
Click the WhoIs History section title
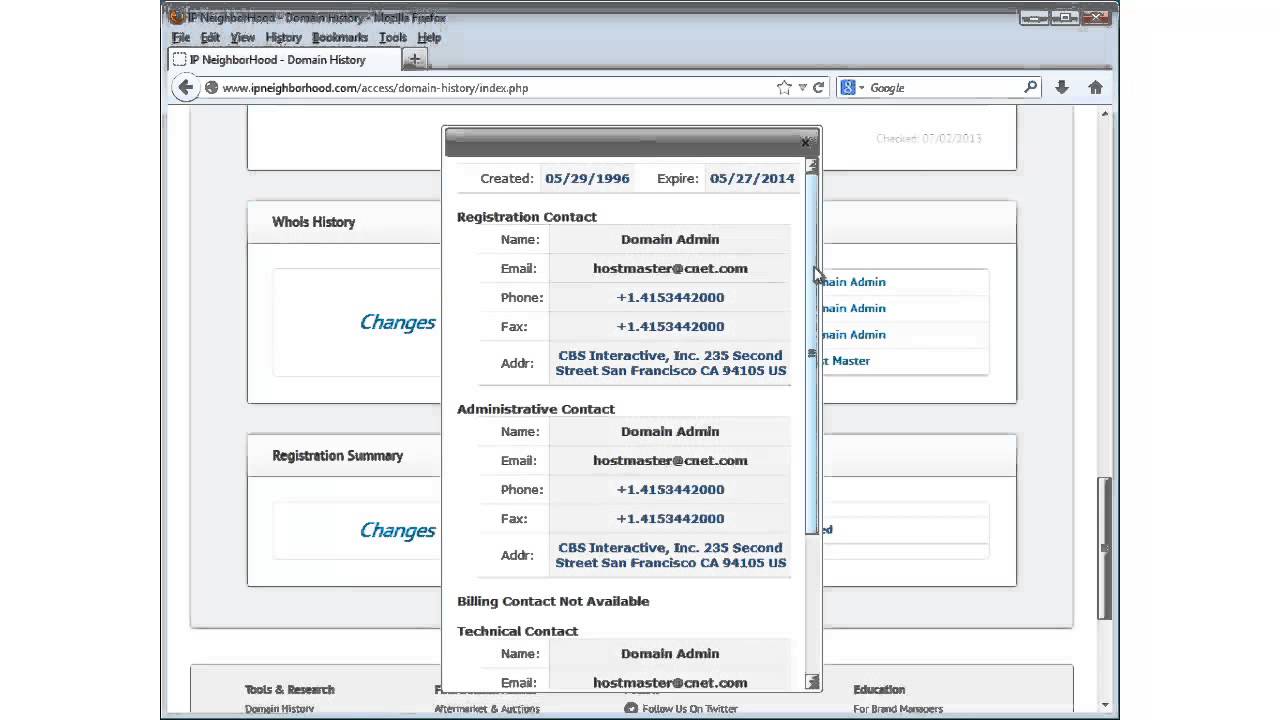click(313, 222)
